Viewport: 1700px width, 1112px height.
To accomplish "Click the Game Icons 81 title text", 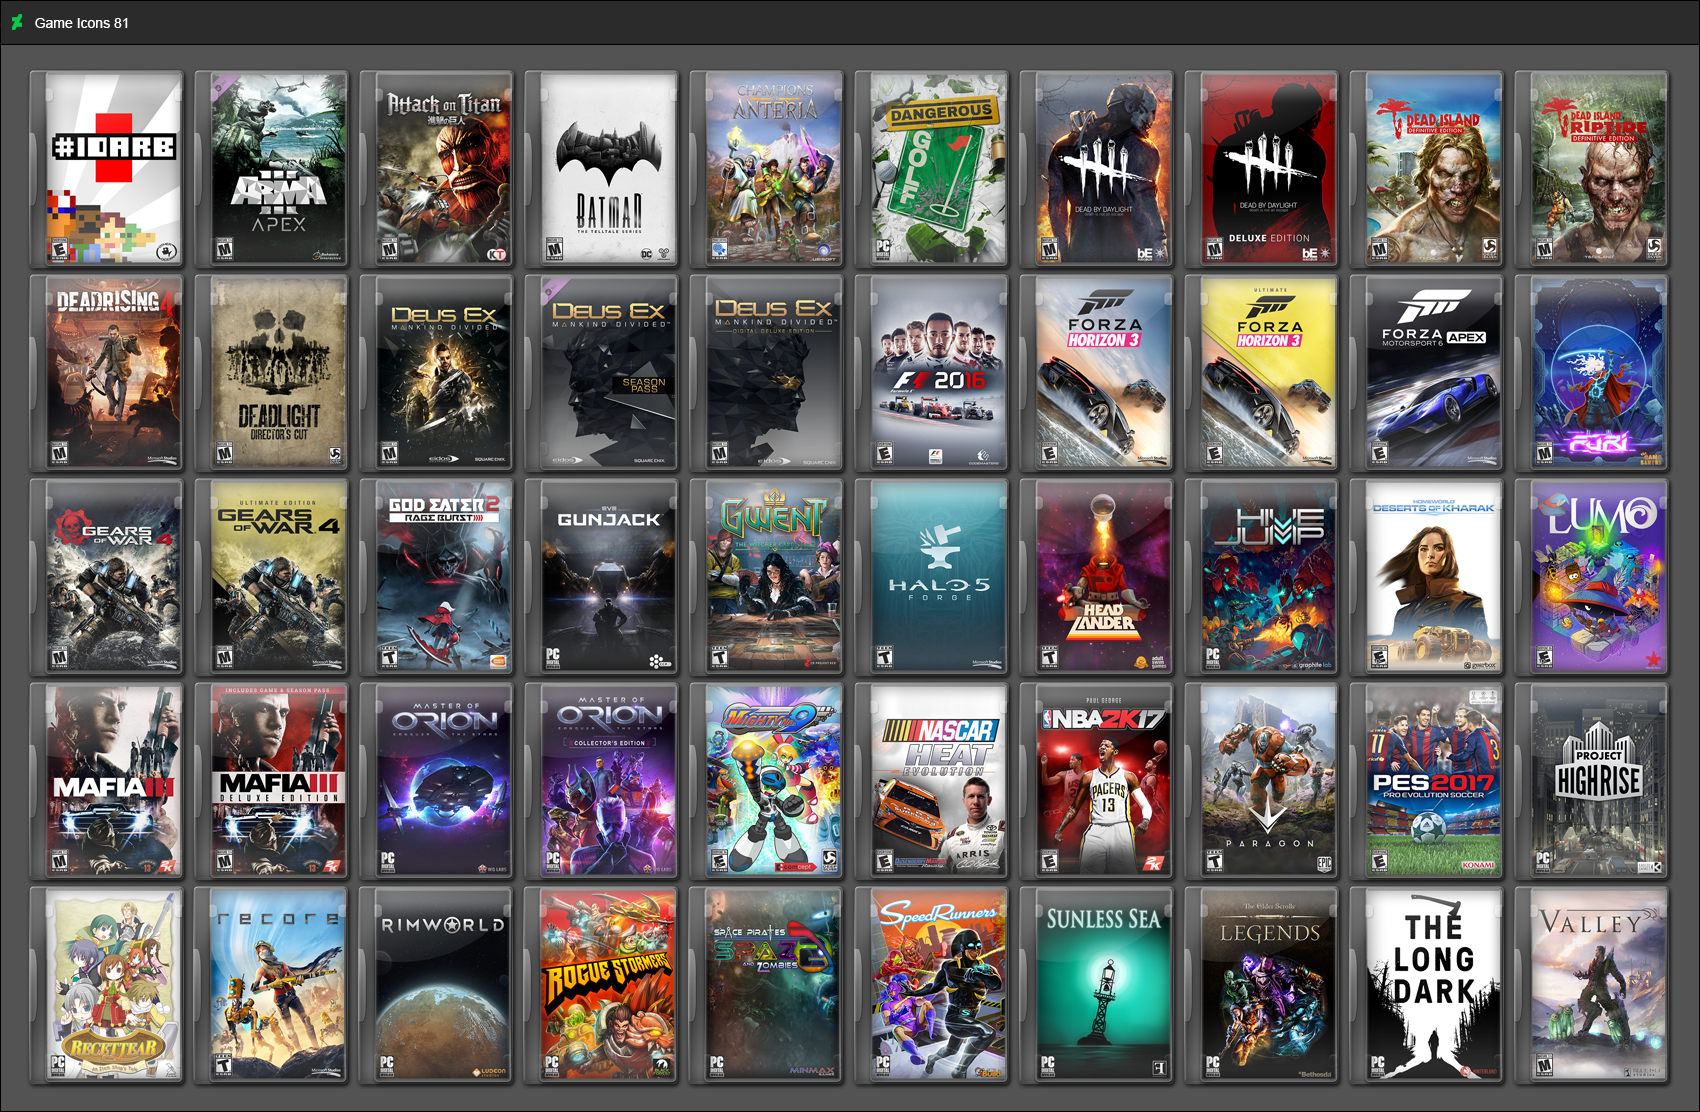I will point(82,23).
